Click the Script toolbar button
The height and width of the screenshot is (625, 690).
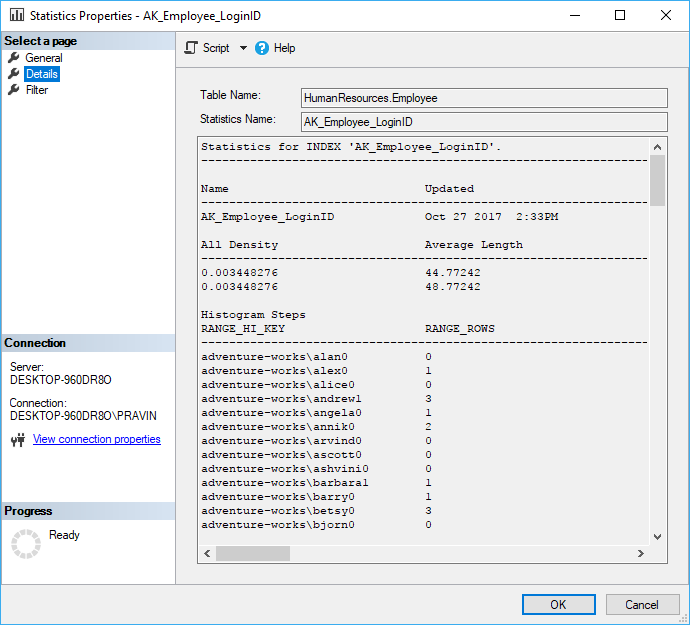pyautogui.click(x=216, y=48)
